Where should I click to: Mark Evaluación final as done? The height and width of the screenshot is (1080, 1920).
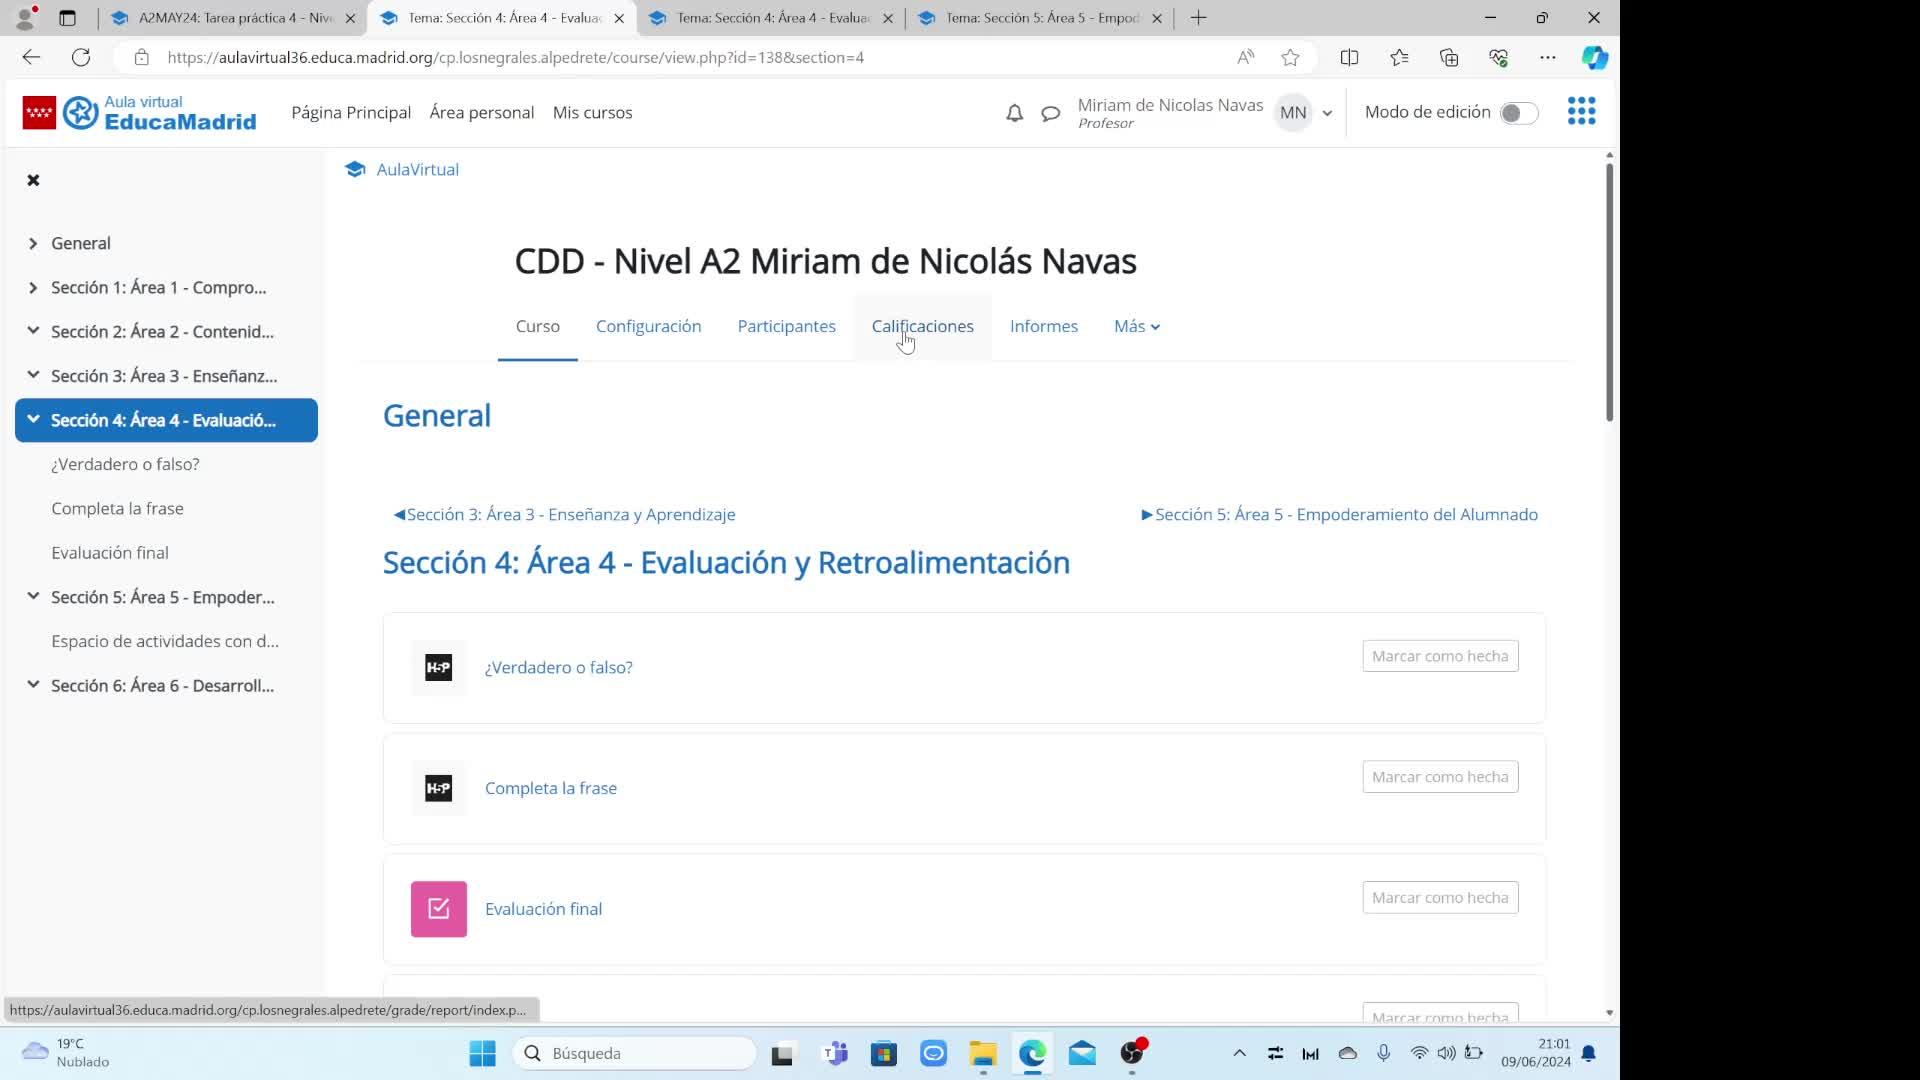1439,898
